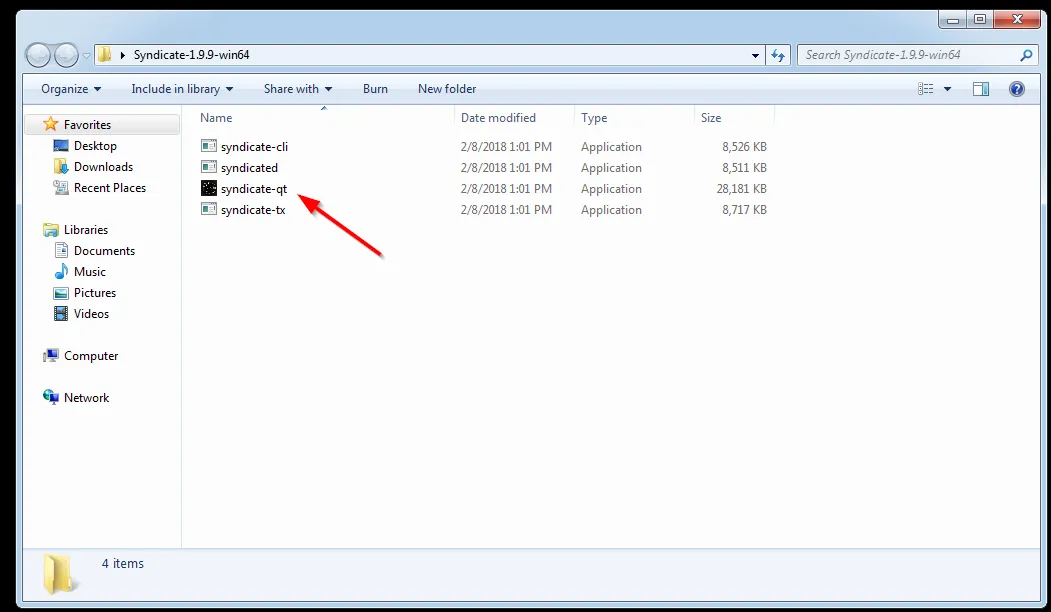The width and height of the screenshot is (1051, 612).
Task: Click the 4 items details text
Action: [123, 564]
